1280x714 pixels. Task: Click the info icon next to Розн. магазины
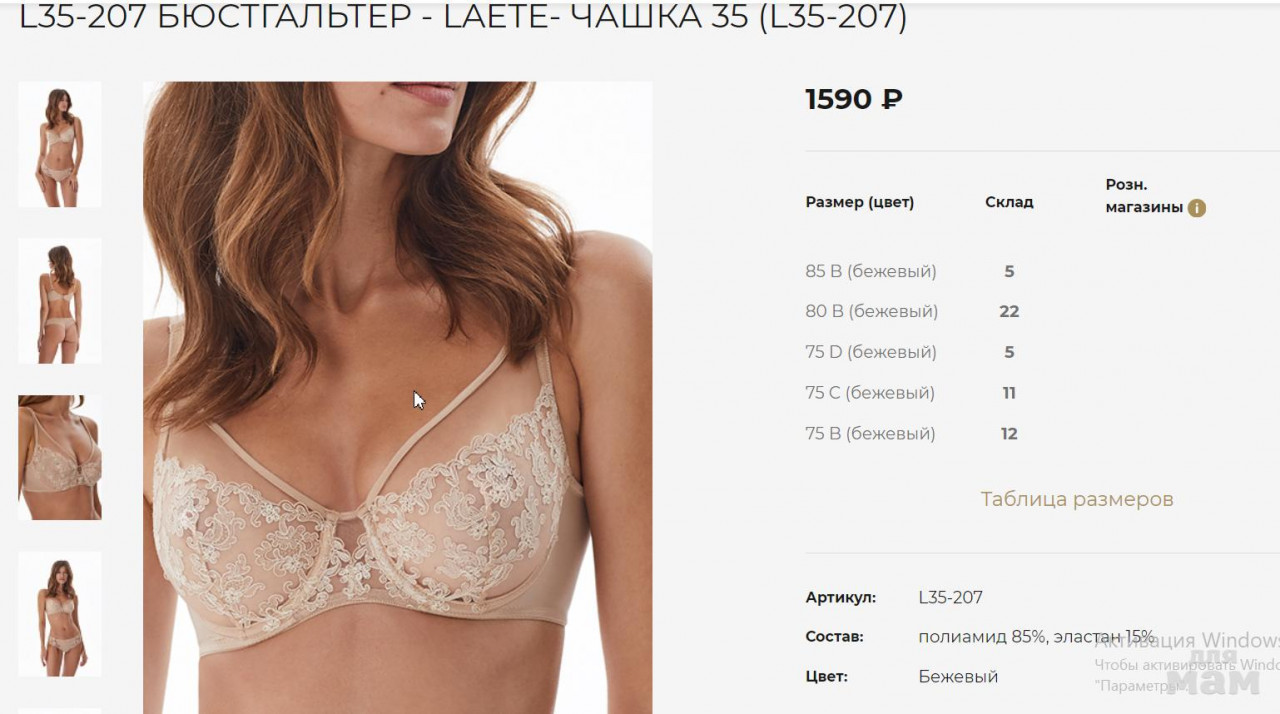click(x=1196, y=208)
